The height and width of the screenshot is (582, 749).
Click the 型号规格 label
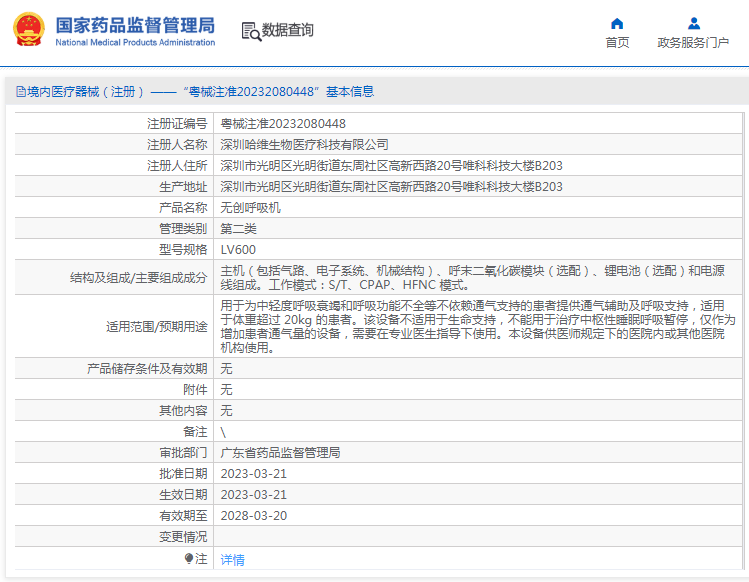[x=183, y=250]
